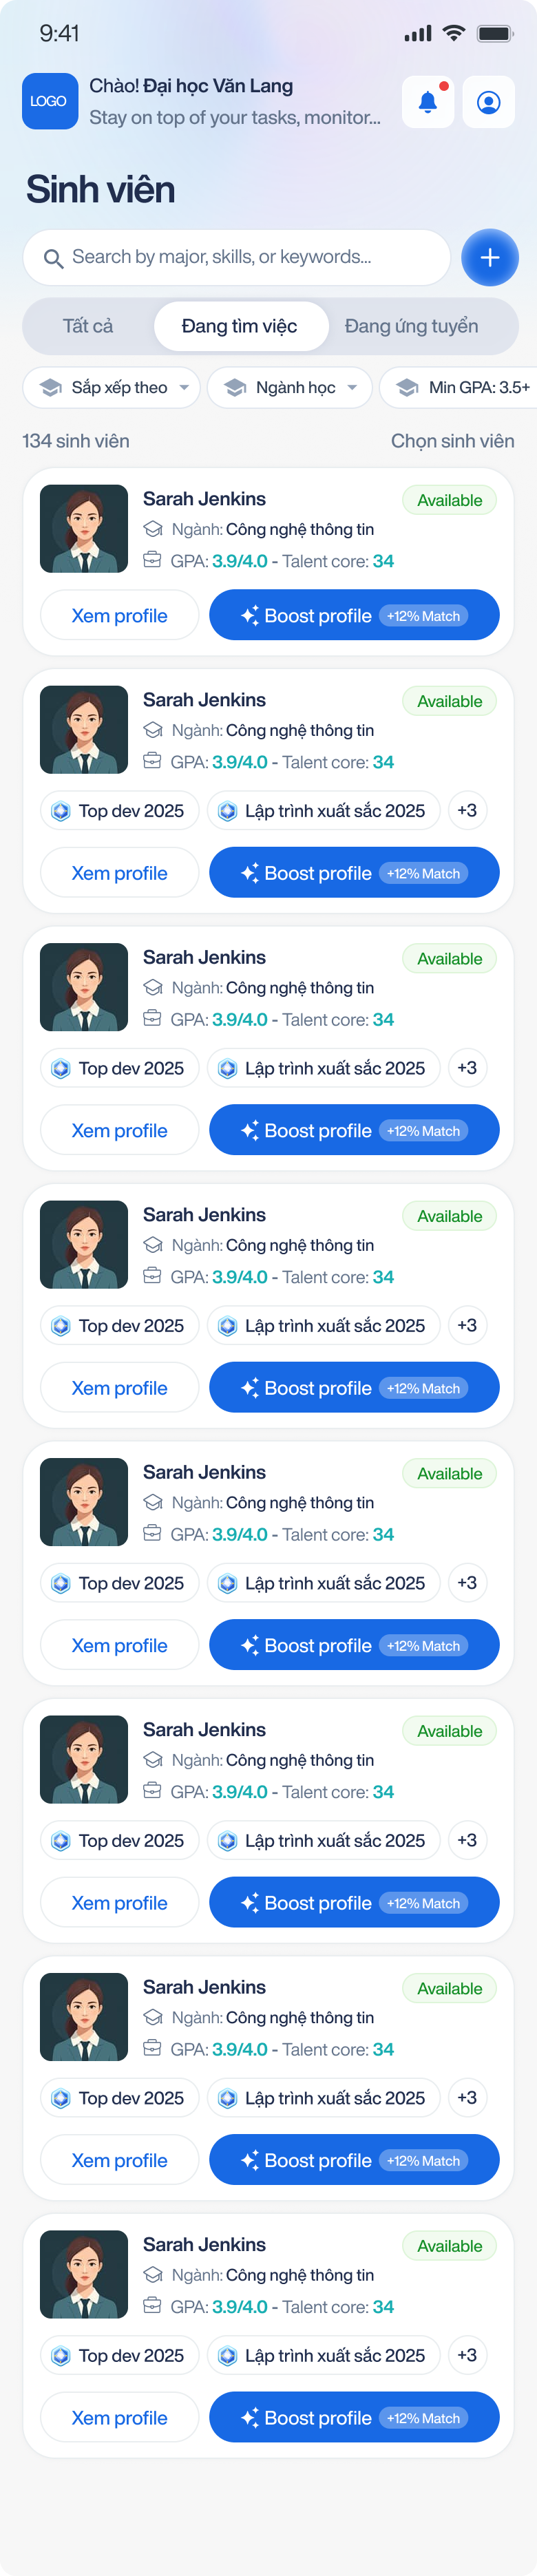The image size is (537, 2576).
Task: Click the sparkle icon on the first Boost profile button
Action: coord(250,616)
